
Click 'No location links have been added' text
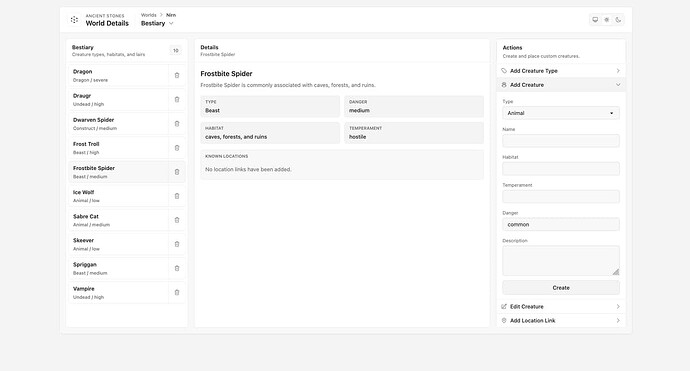(x=248, y=169)
